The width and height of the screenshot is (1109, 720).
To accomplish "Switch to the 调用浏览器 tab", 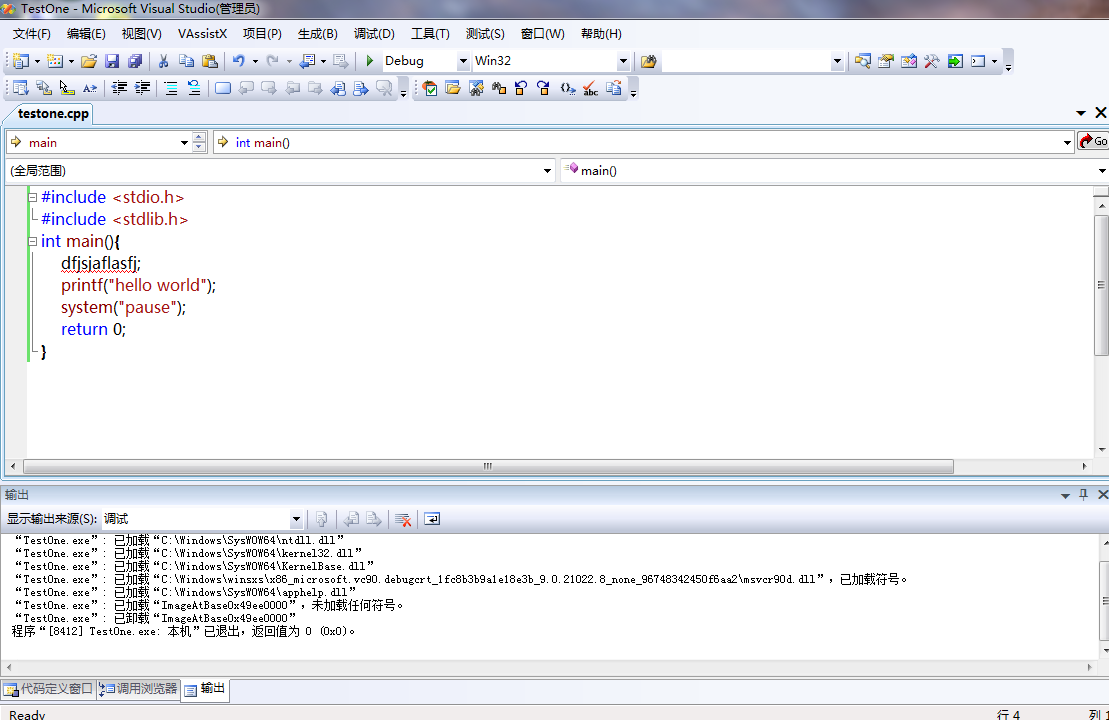I will point(139,689).
